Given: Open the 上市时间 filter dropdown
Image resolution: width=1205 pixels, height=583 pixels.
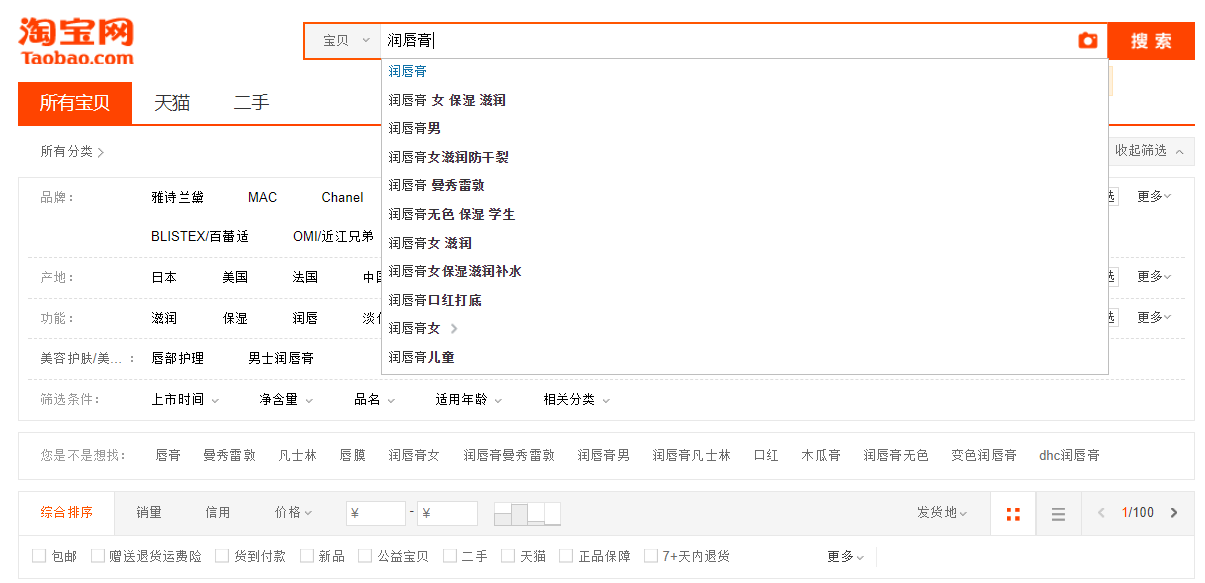Looking at the screenshot, I should pyautogui.click(x=185, y=399).
